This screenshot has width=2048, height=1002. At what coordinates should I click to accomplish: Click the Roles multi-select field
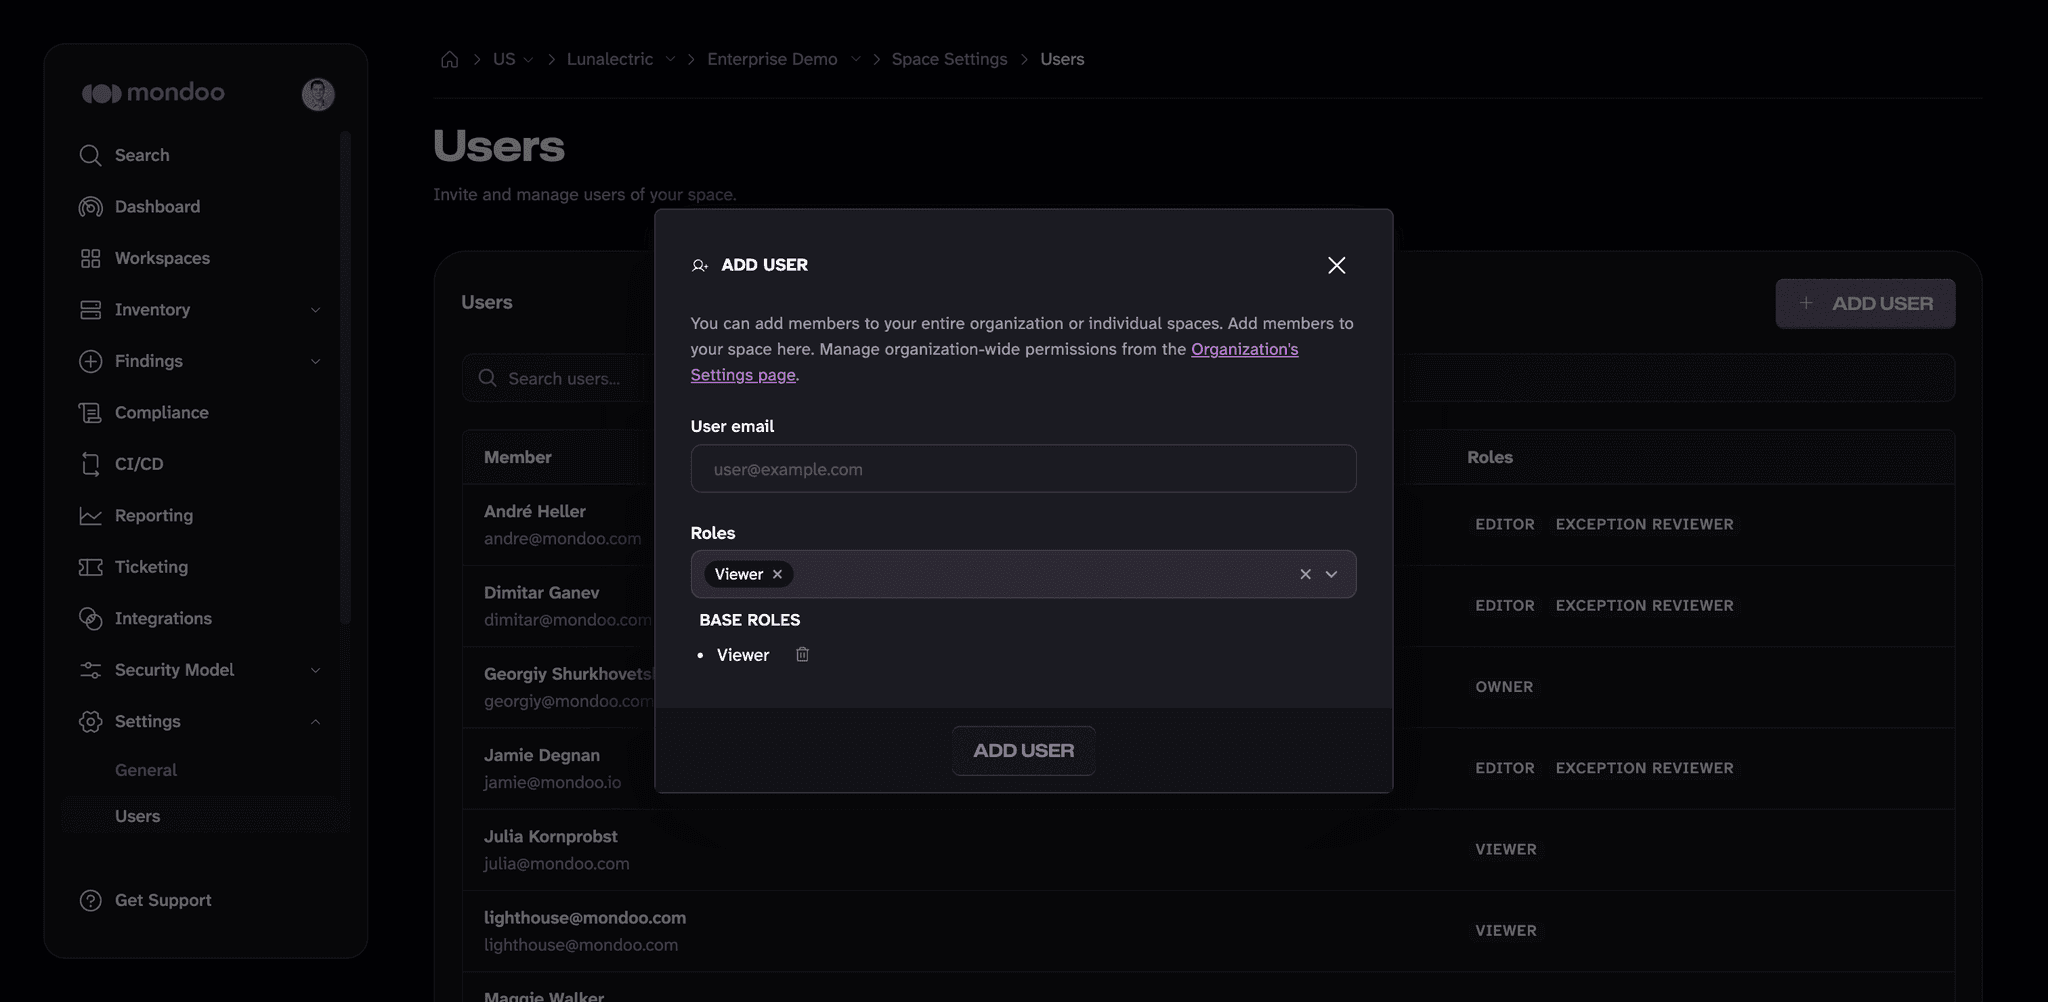[x=1023, y=574]
